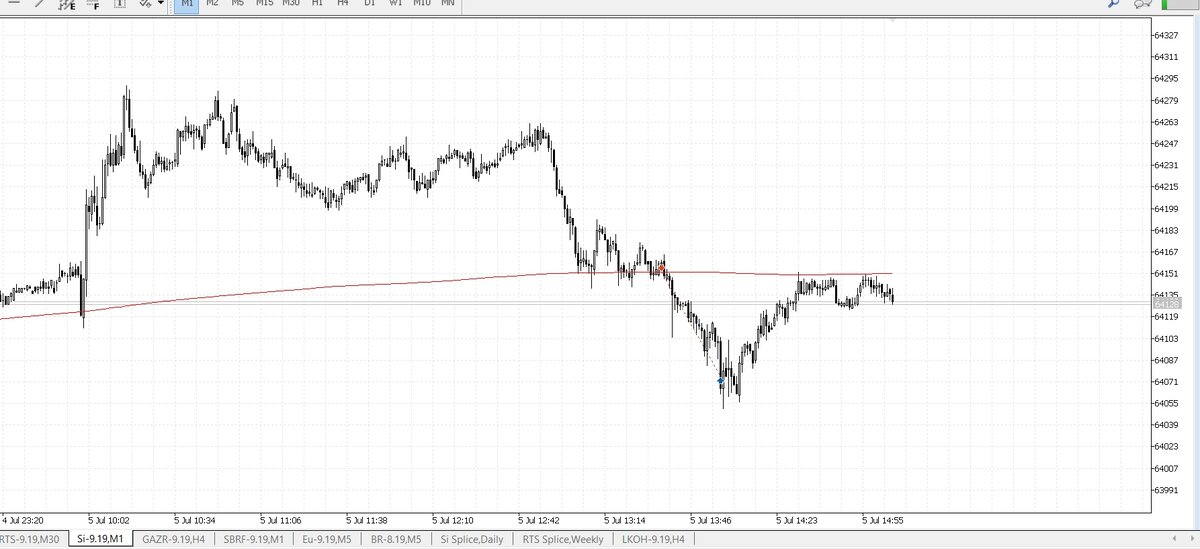
Task: Open the search magnifier icon
Action: pyautogui.click(x=1115, y=4)
